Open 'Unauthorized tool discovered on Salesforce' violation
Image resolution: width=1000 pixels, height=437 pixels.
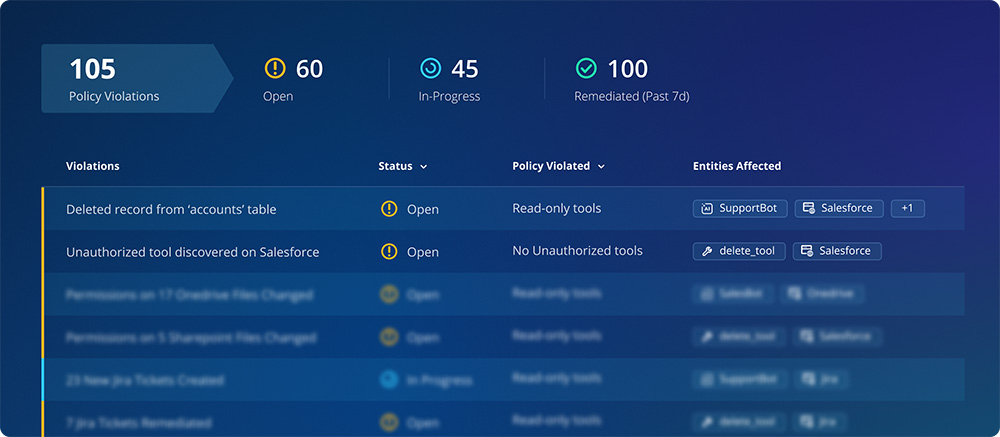192,252
